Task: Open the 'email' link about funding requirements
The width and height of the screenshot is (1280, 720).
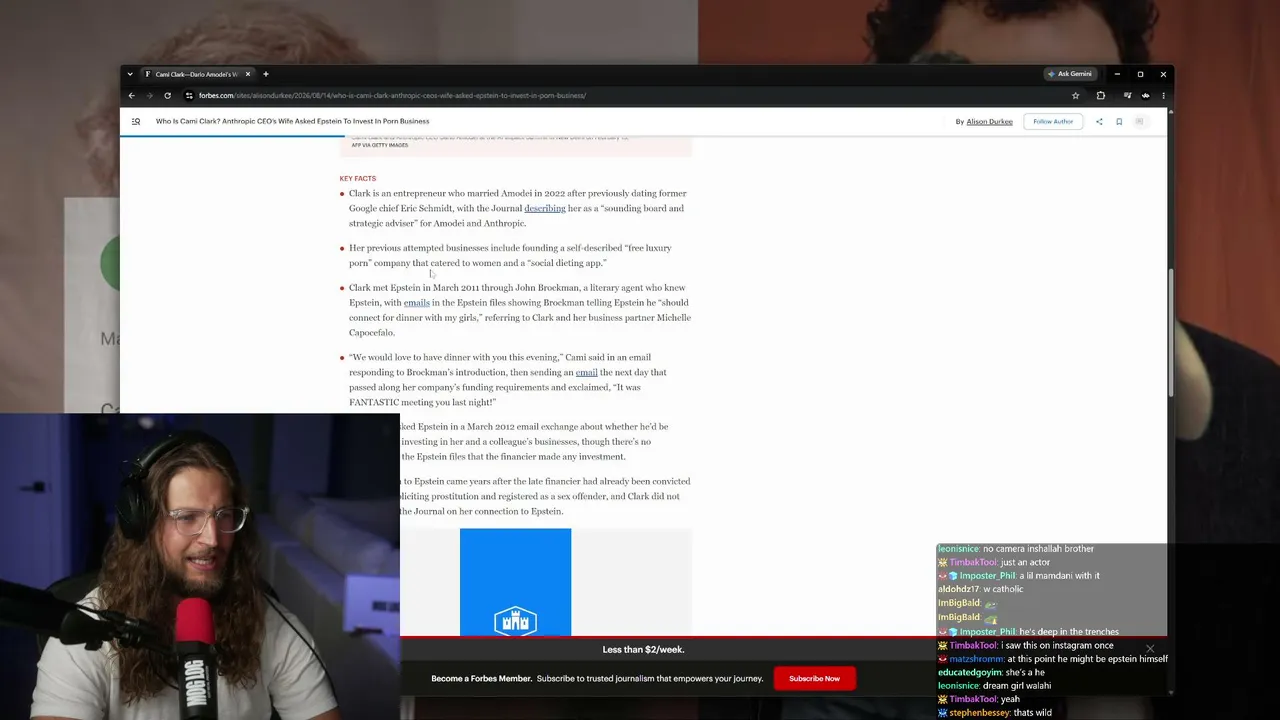Action: pos(586,372)
